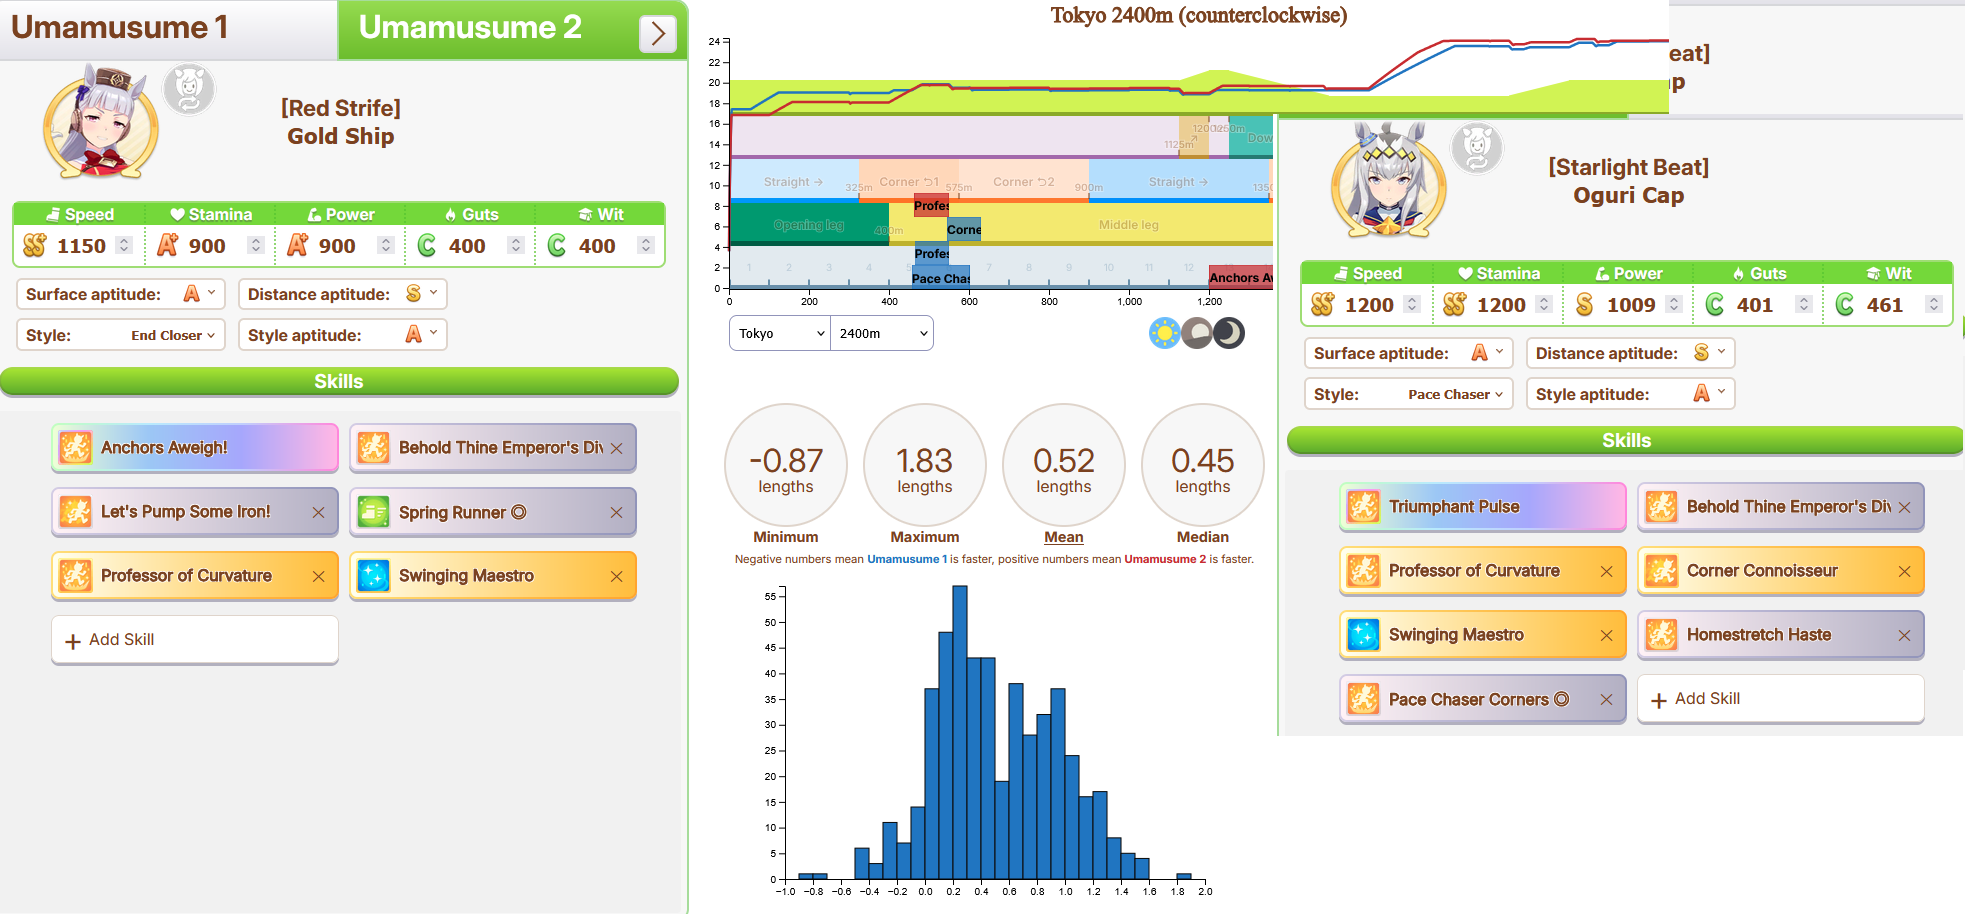Click the Pace Chaser Corners skill icon
Image resolution: width=1967 pixels, height=920 pixels.
(x=1363, y=699)
